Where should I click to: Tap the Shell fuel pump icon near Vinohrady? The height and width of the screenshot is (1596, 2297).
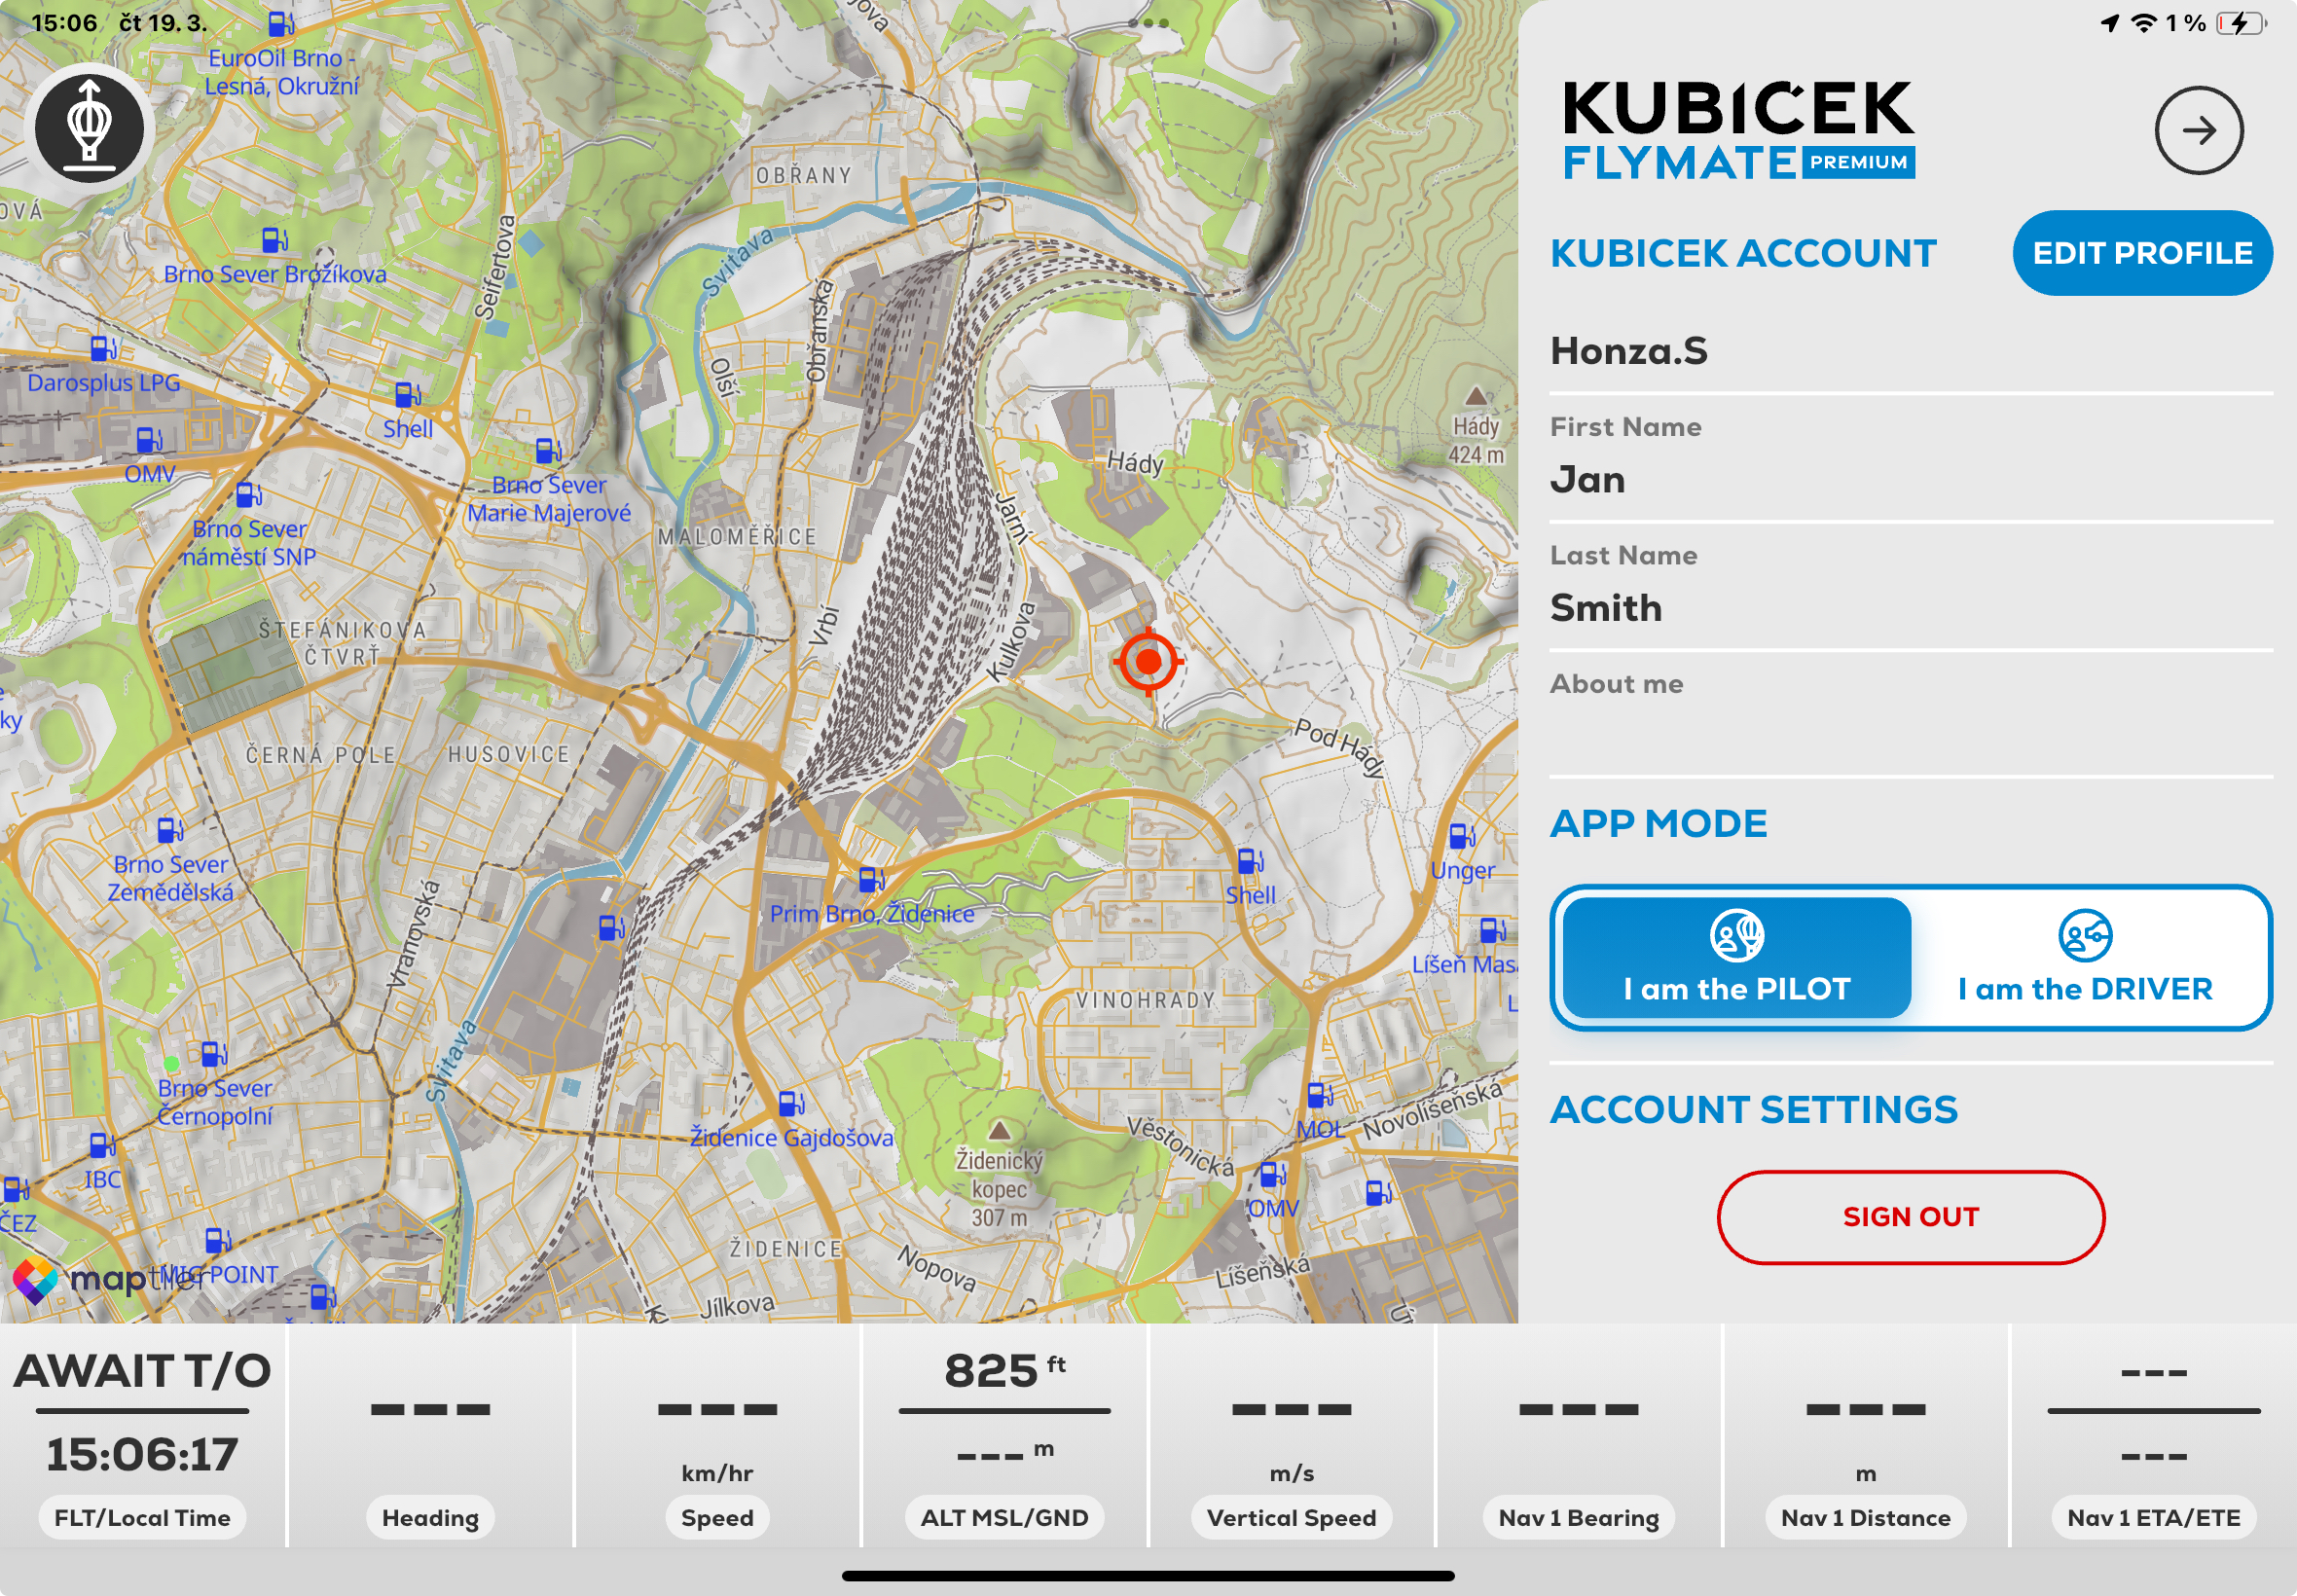pyautogui.click(x=1249, y=861)
